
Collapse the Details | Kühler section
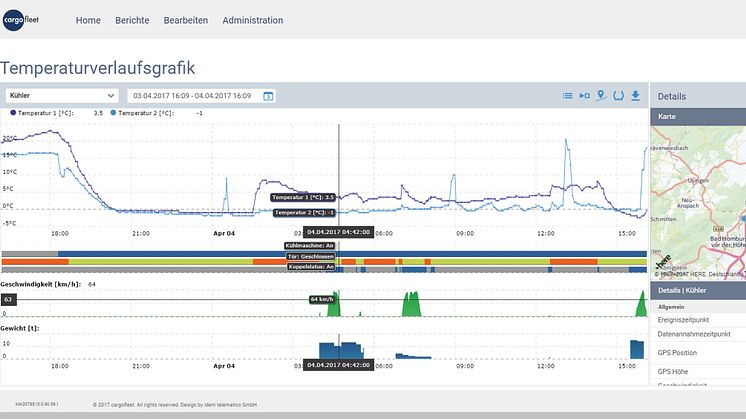[x=698, y=289]
